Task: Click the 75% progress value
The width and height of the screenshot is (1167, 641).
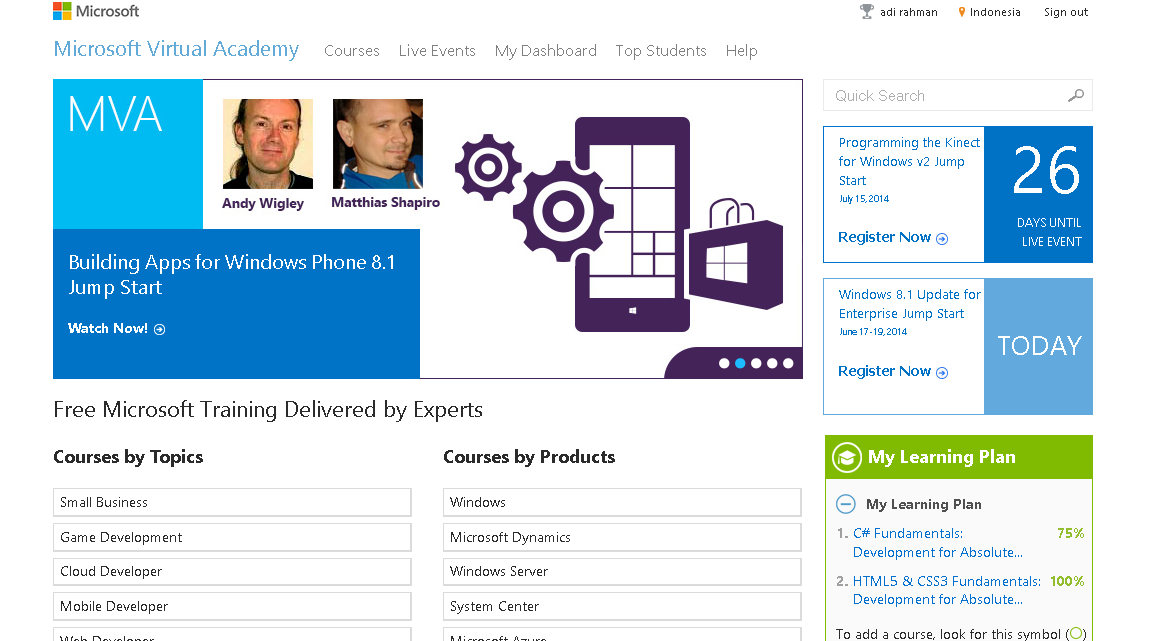Action: click(1070, 533)
